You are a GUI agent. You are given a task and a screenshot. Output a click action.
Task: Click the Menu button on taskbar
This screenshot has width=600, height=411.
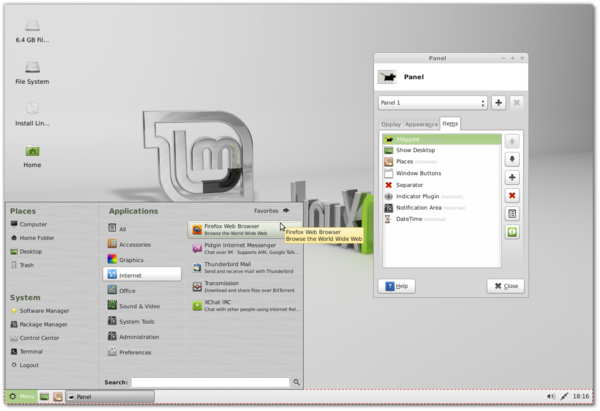[x=21, y=396]
